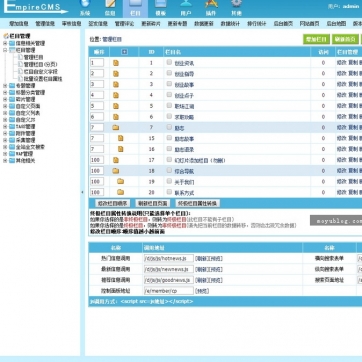Screen dimensions: 362x362
Task: Click the folder icon of column ID 19
Action: coord(121,182)
